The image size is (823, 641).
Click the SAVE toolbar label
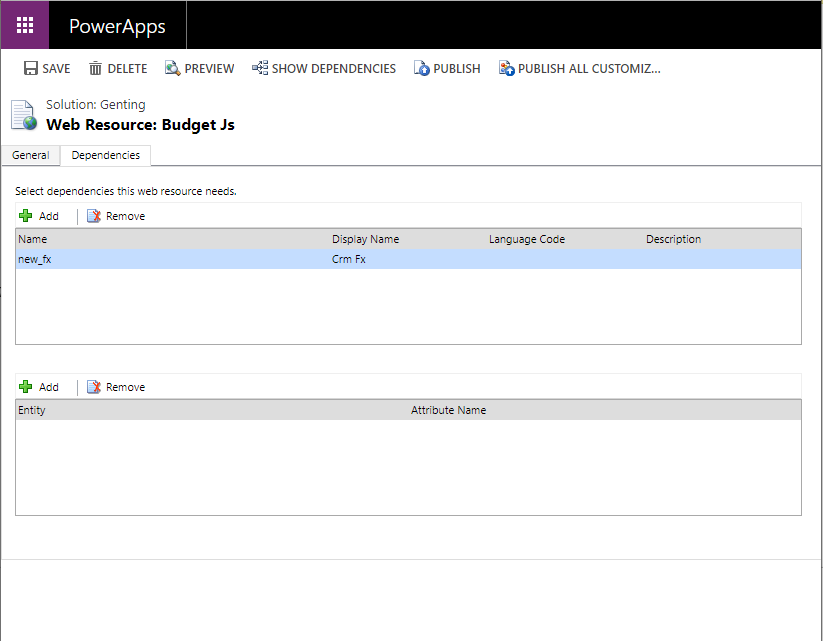coord(56,69)
